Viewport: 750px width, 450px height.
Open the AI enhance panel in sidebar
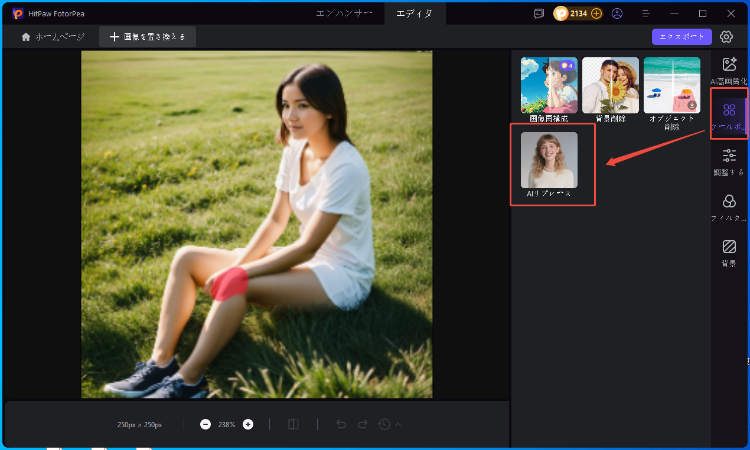729,68
